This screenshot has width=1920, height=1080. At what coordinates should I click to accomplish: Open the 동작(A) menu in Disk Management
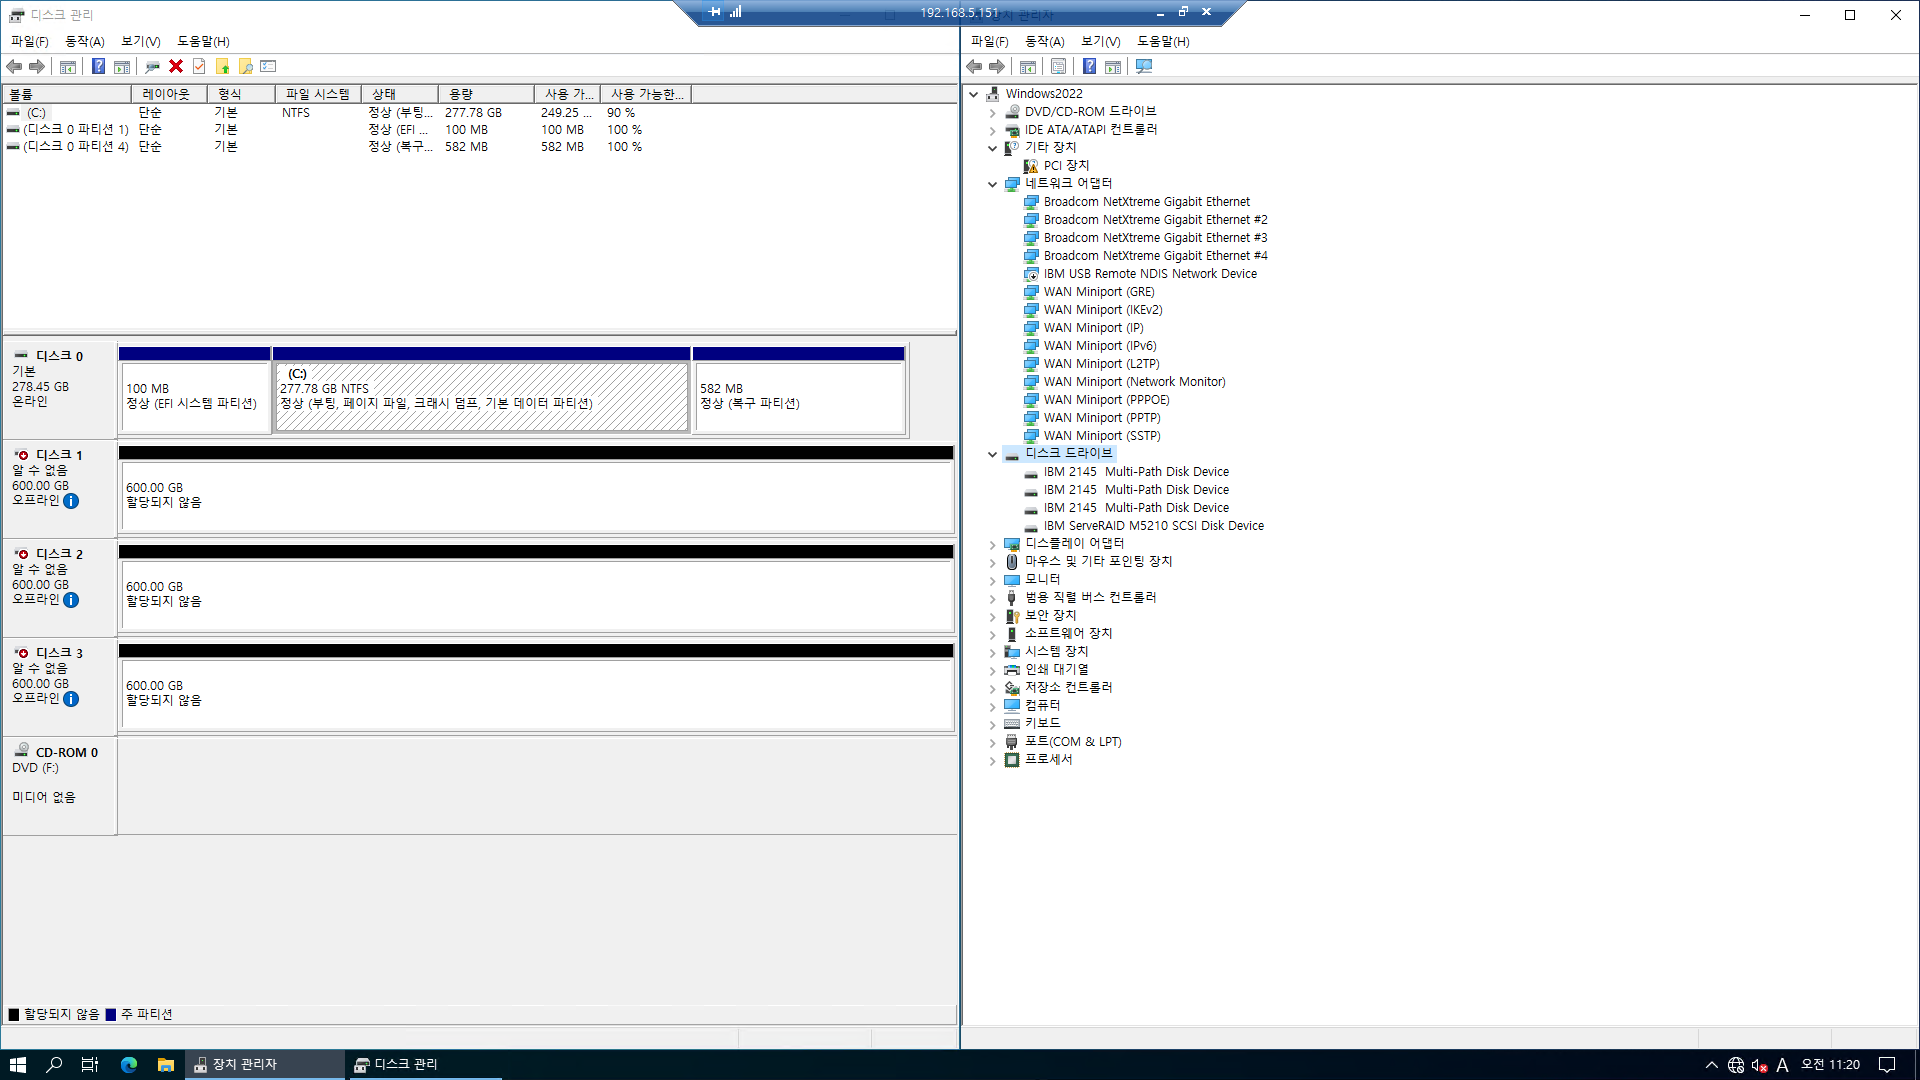click(84, 41)
